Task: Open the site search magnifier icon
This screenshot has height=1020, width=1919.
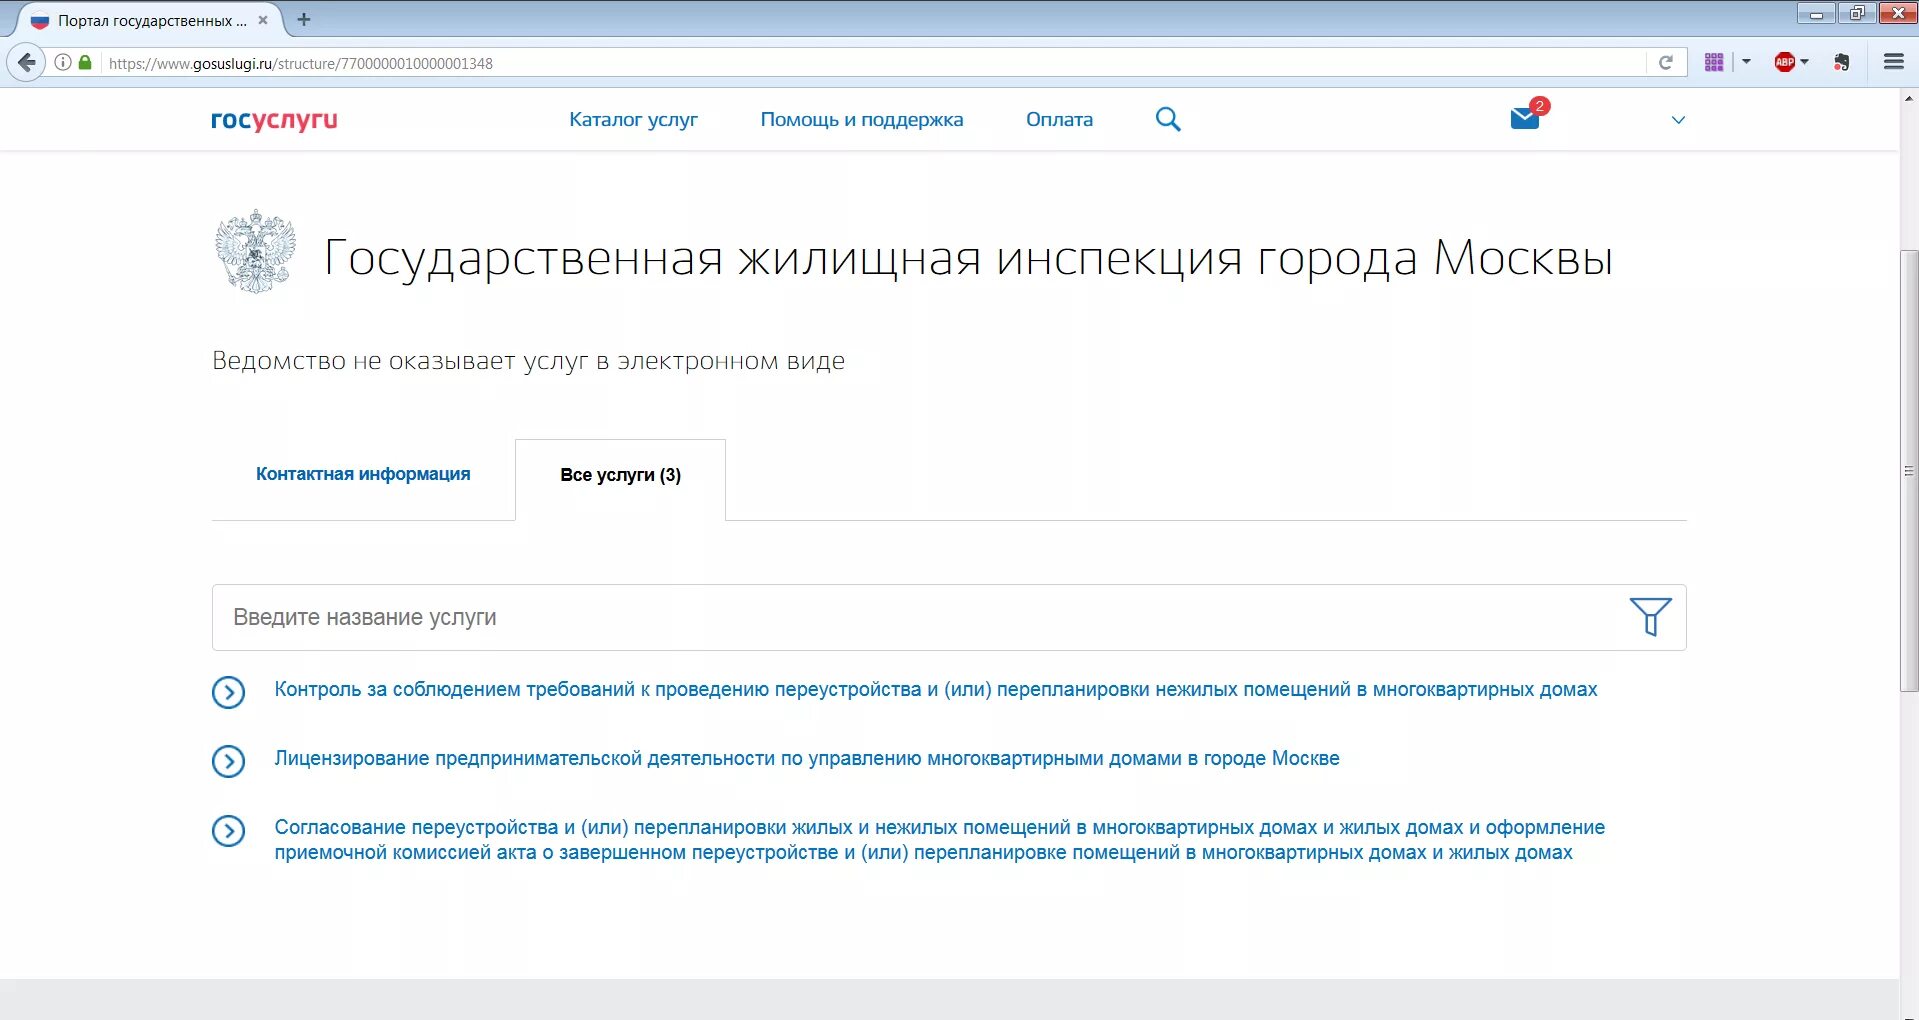Action: [1168, 119]
